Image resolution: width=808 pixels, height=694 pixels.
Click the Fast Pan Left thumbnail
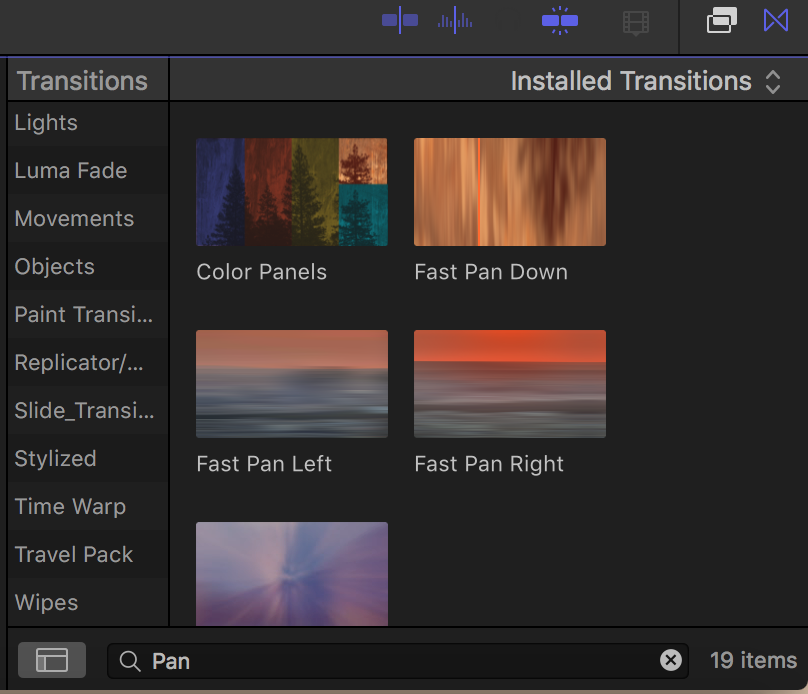tap(291, 384)
